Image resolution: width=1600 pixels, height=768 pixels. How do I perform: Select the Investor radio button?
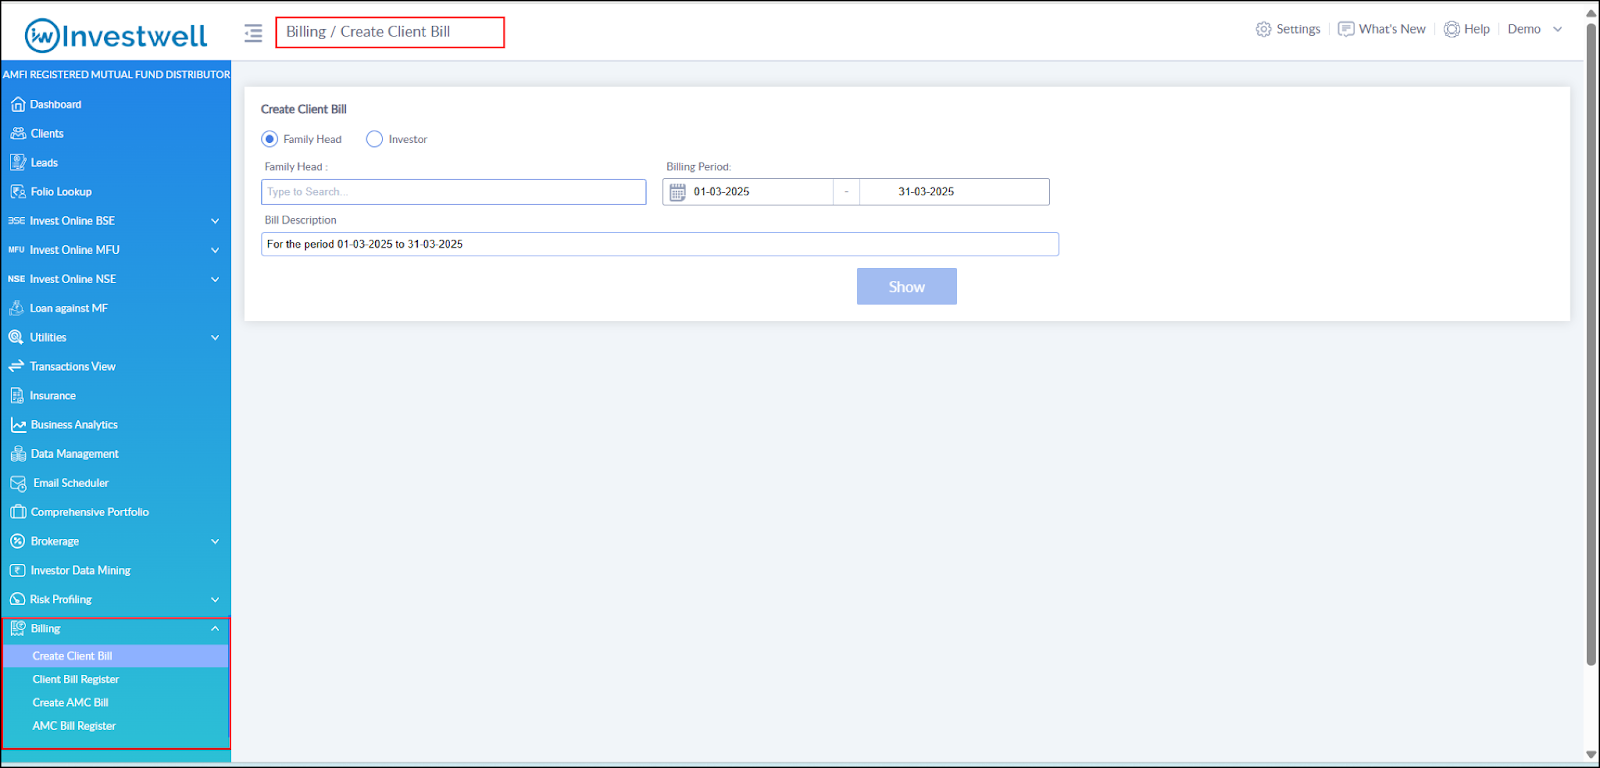click(374, 139)
